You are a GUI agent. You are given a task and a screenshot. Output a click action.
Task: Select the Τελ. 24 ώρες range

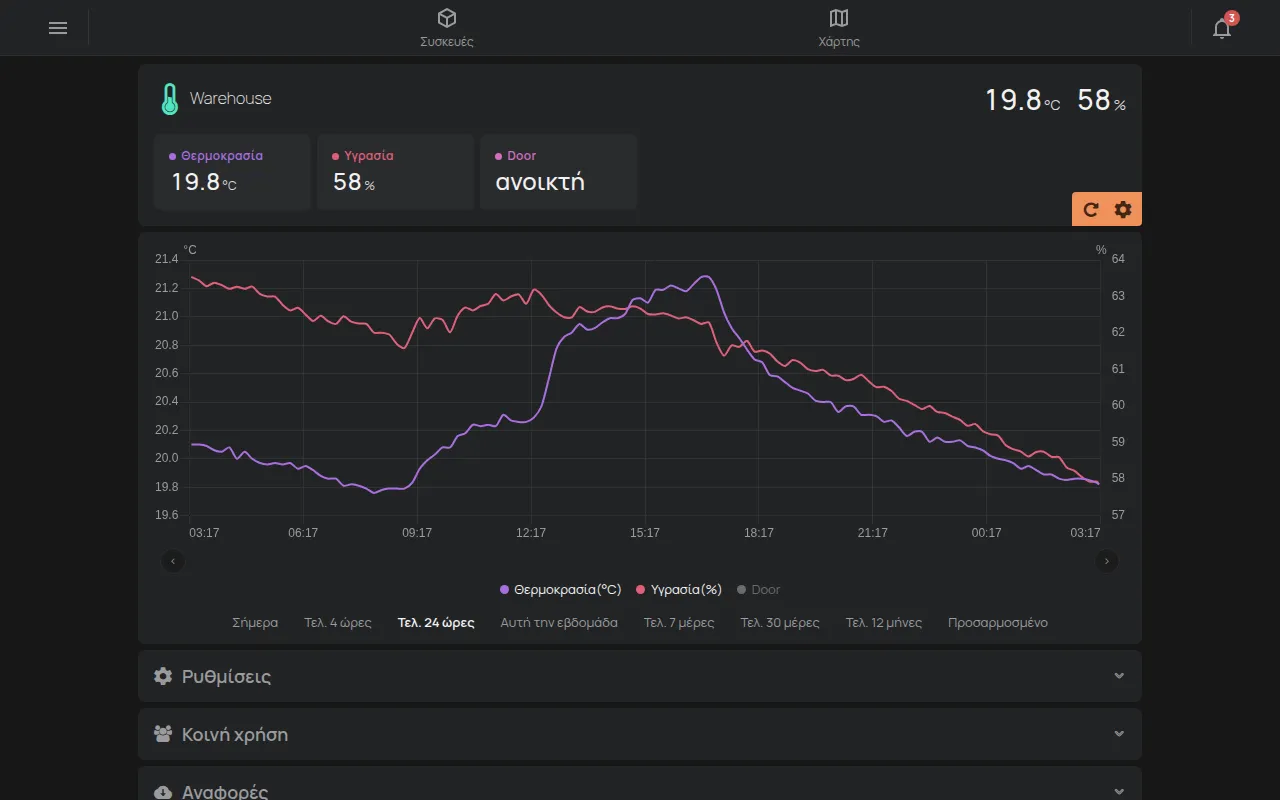(x=436, y=622)
